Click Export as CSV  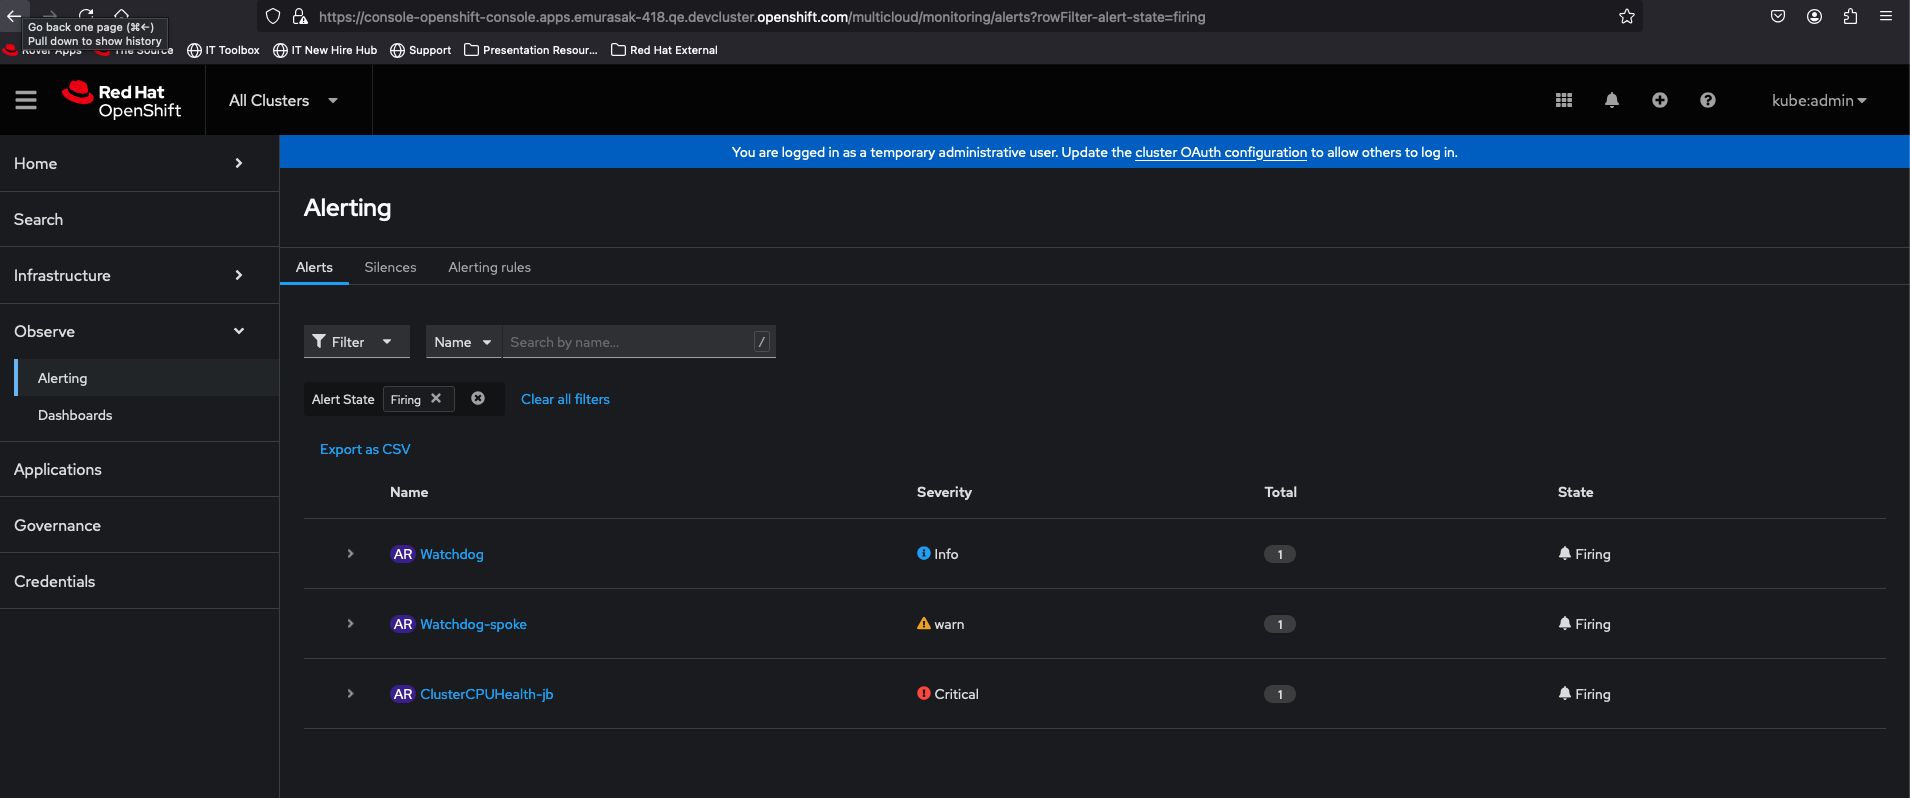[x=365, y=449]
